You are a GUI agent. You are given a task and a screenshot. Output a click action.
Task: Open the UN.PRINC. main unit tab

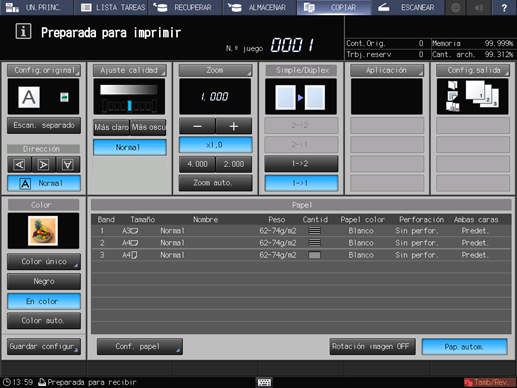tap(37, 7)
